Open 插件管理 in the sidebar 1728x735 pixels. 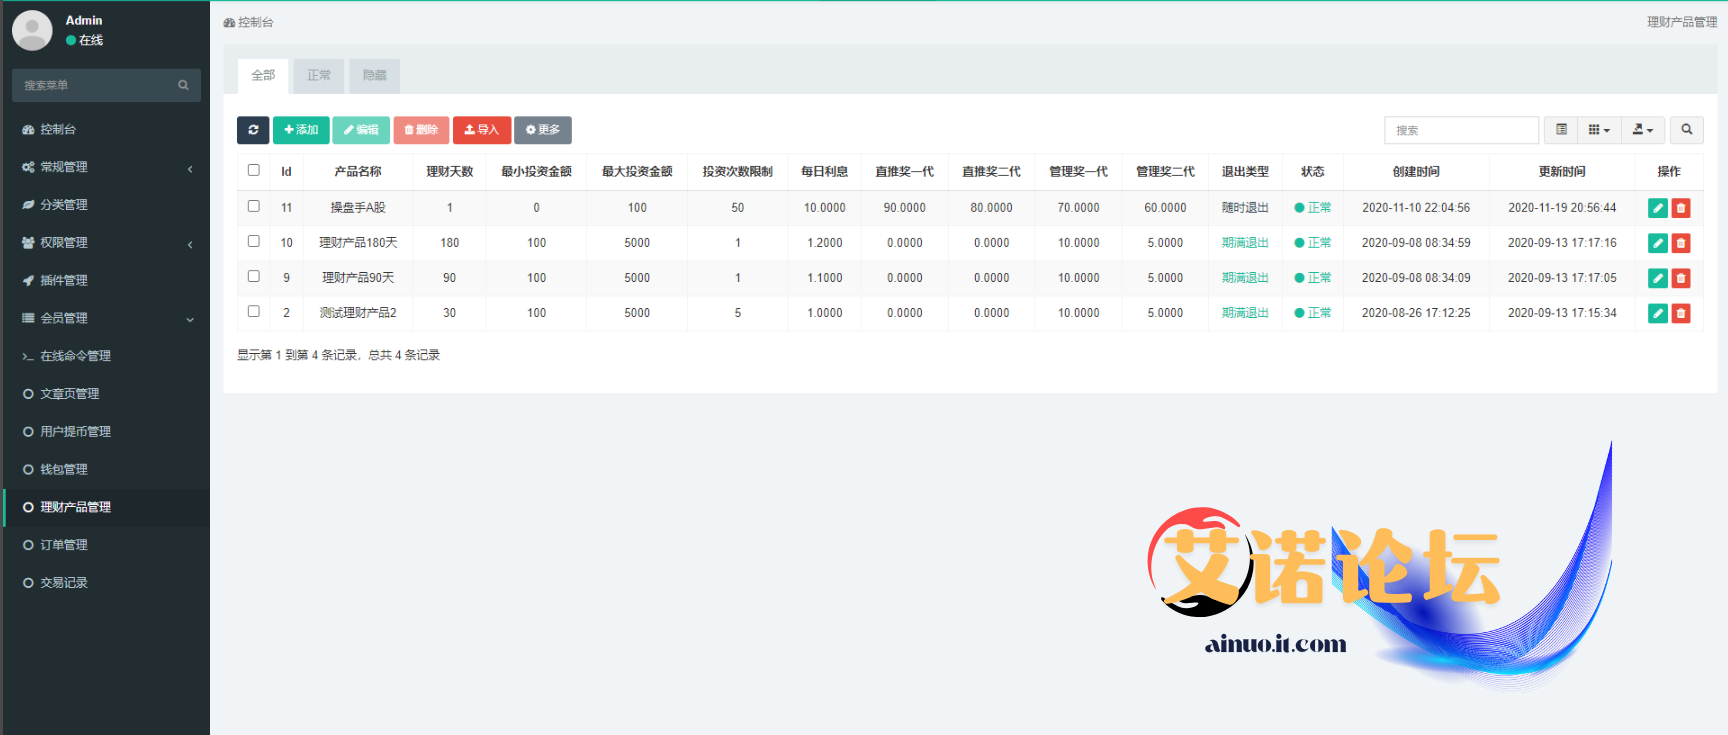coord(105,281)
